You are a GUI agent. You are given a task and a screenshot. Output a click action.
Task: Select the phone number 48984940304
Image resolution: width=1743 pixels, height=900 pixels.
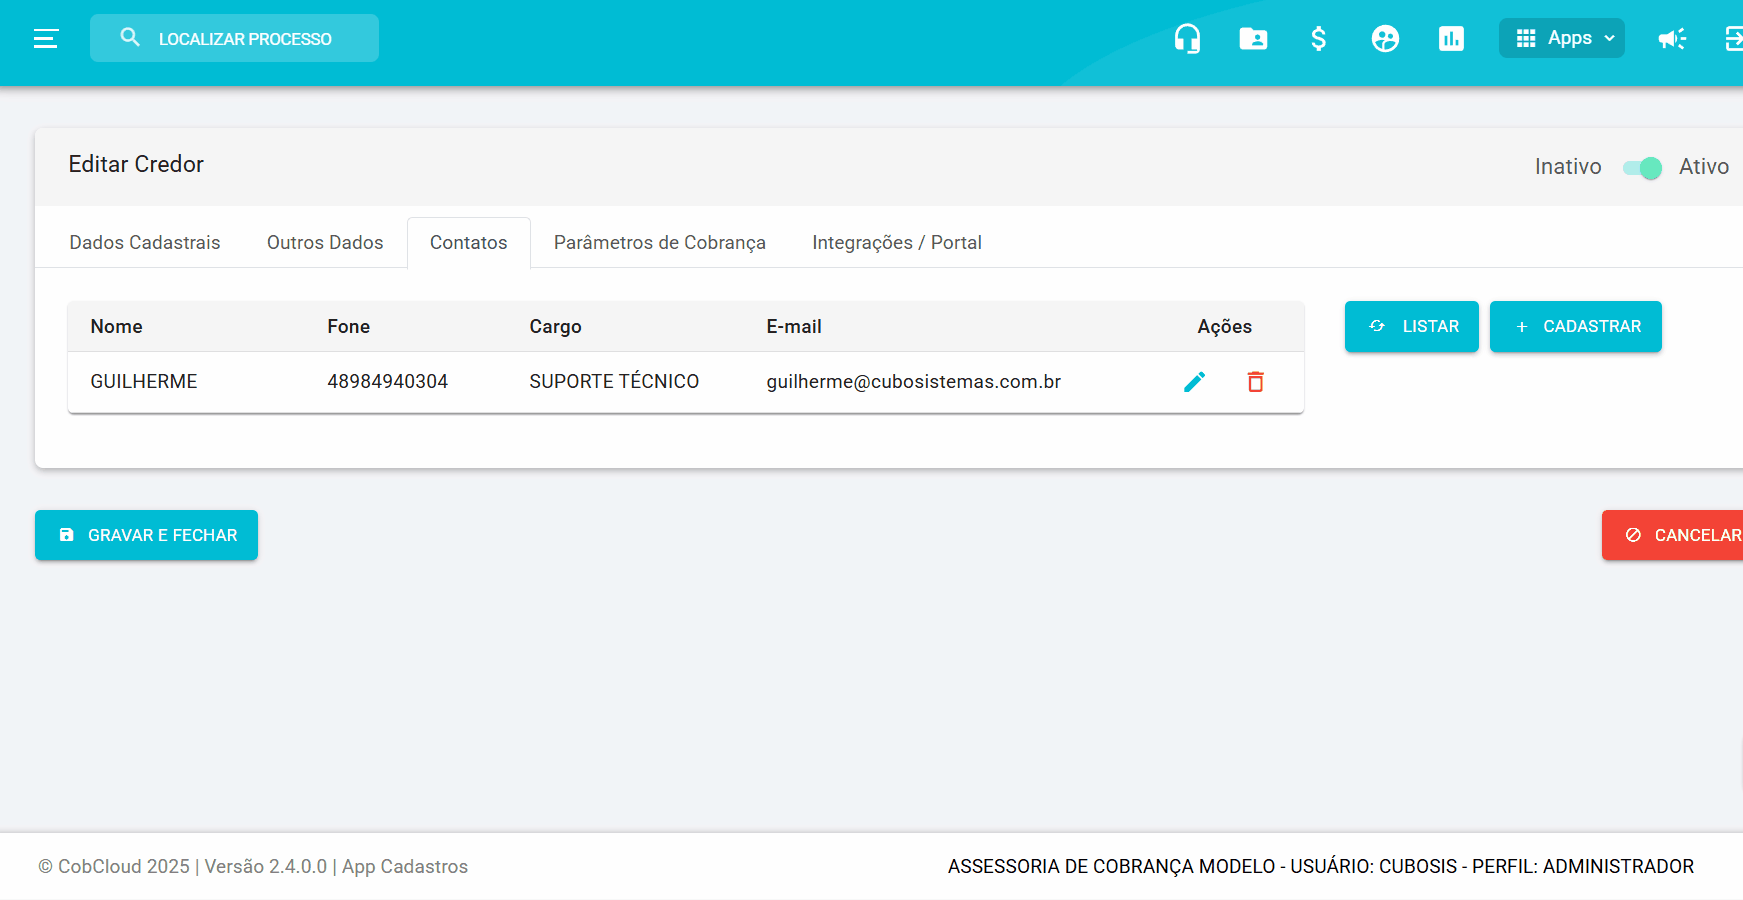click(388, 382)
